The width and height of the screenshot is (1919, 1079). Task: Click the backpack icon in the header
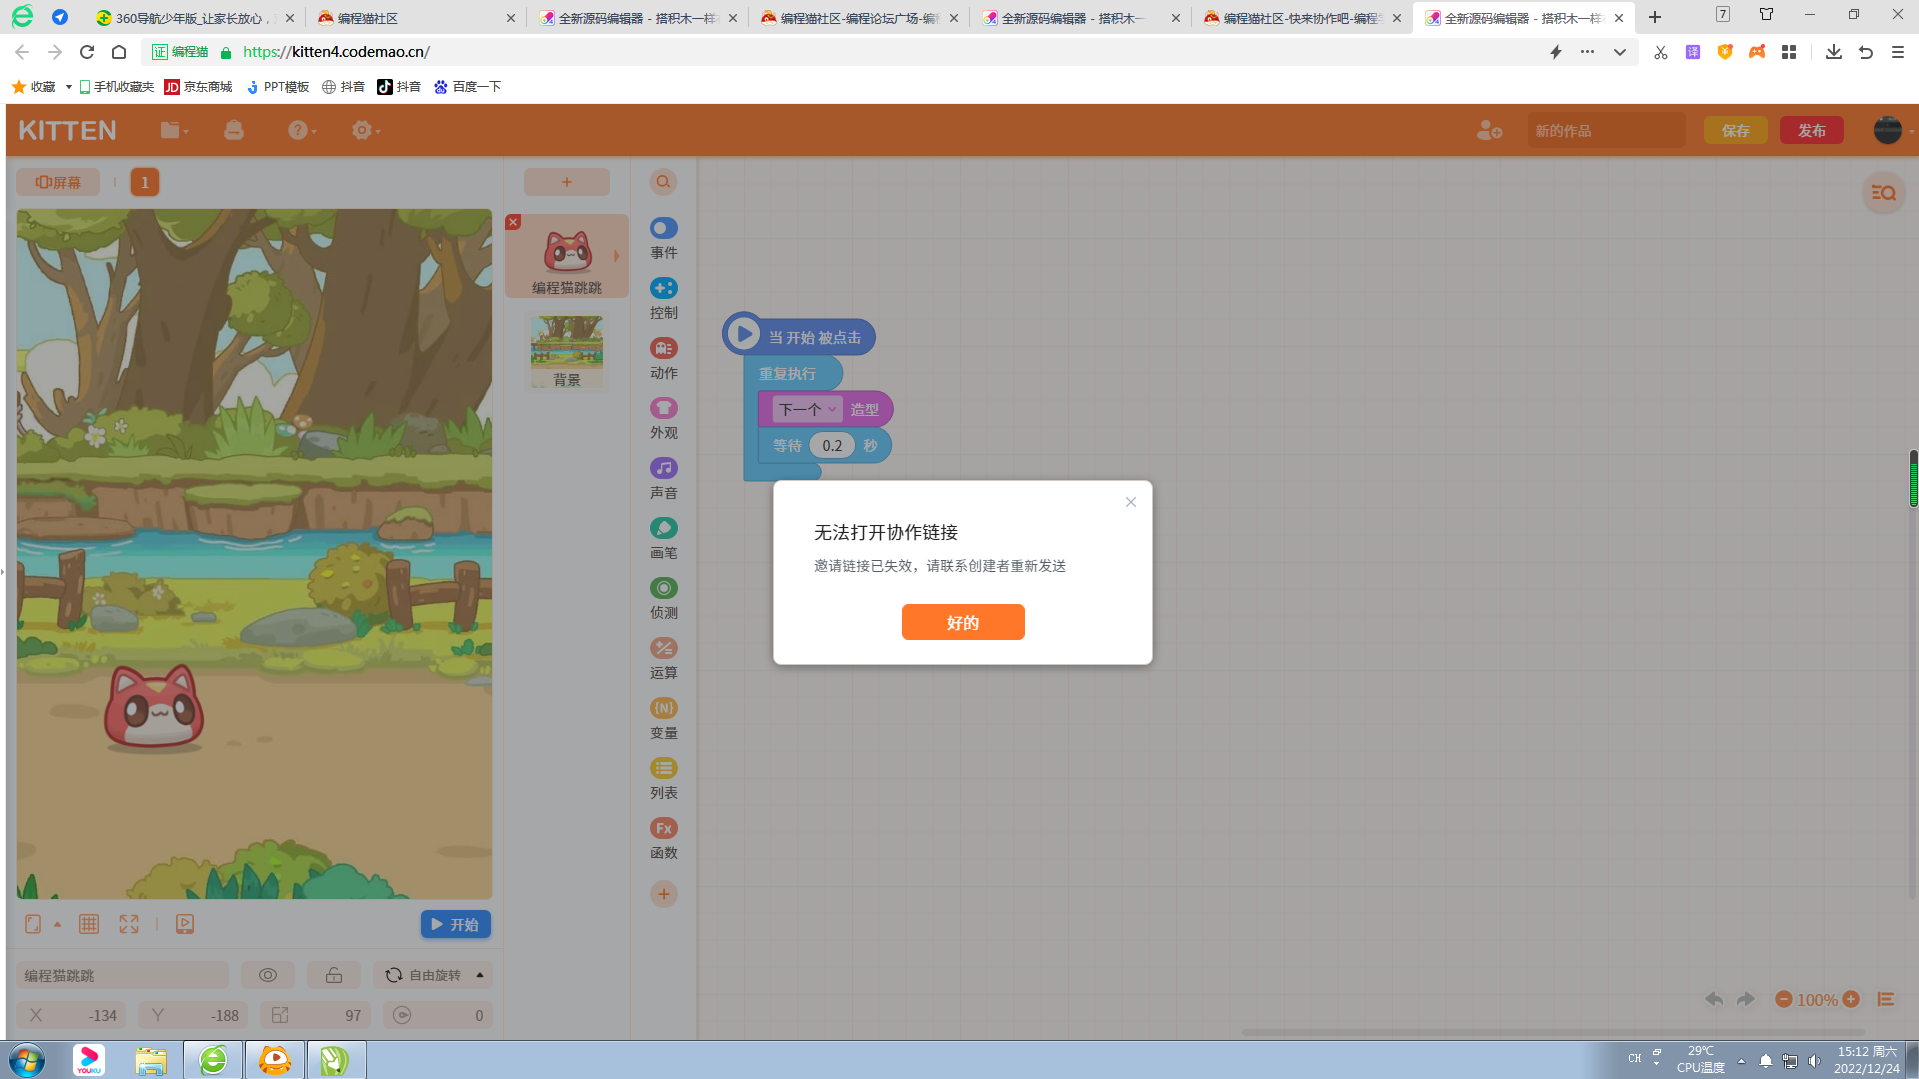(x=234, y=130)
